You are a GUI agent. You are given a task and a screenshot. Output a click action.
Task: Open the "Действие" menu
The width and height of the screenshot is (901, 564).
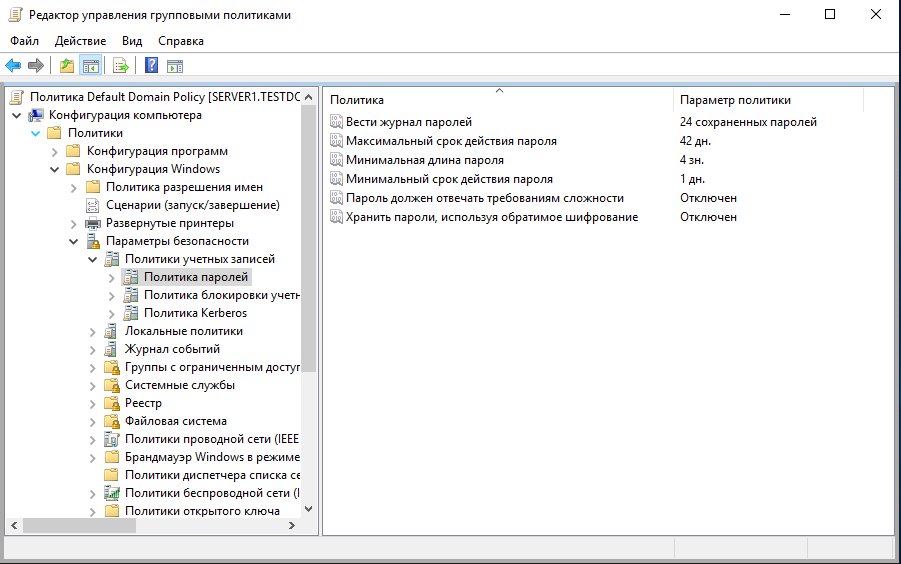click(80, 41)
